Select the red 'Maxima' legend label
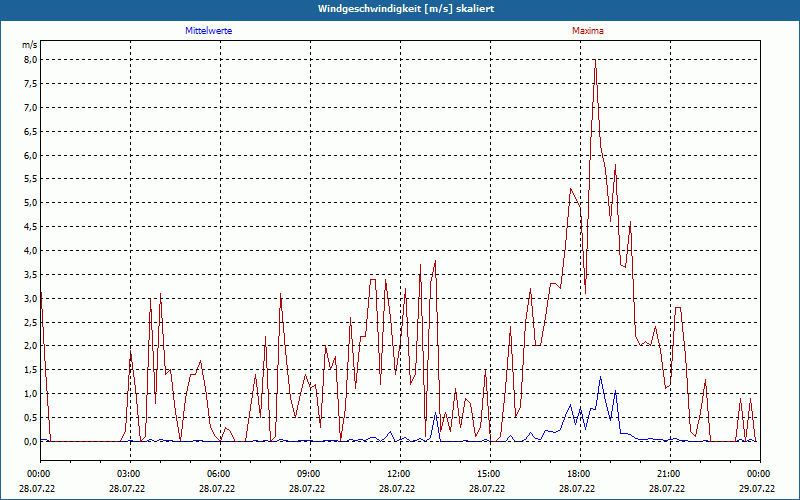 588,31
